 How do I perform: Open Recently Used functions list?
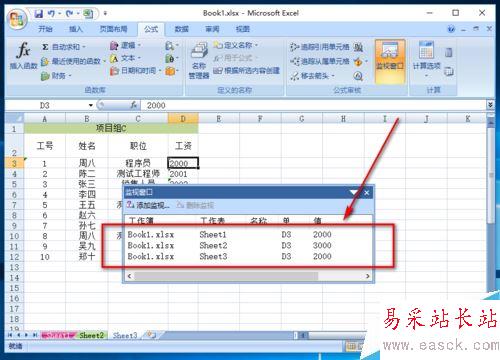click(x=73, y=61)
